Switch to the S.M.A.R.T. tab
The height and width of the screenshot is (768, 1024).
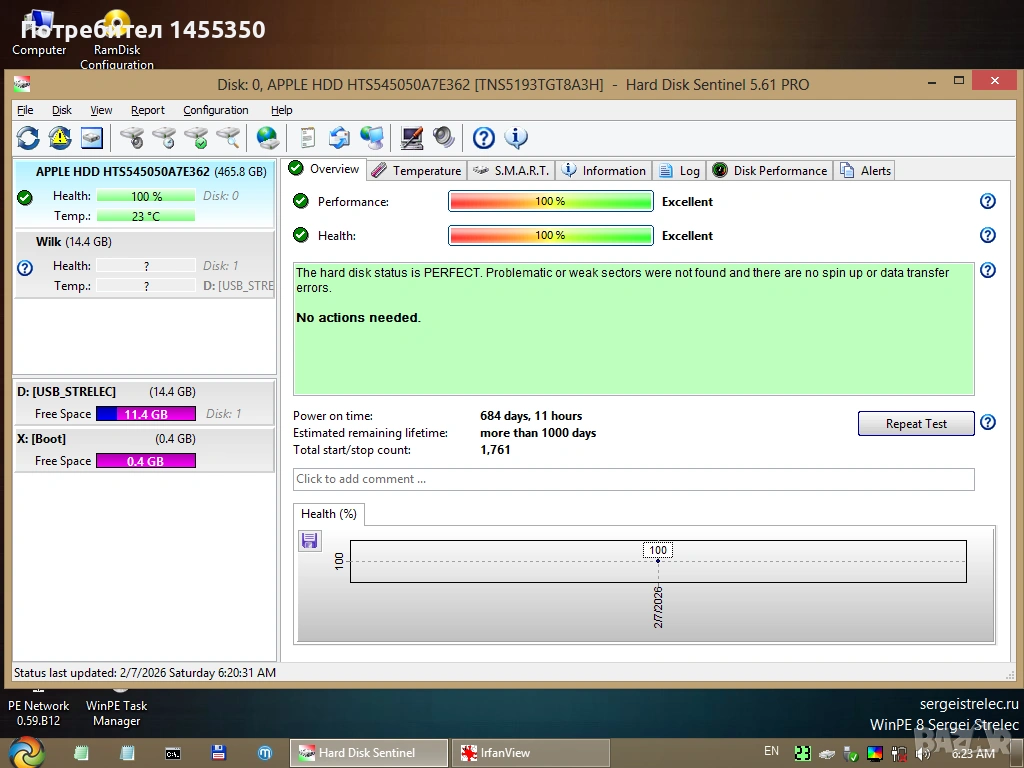[x=511, y=171]
